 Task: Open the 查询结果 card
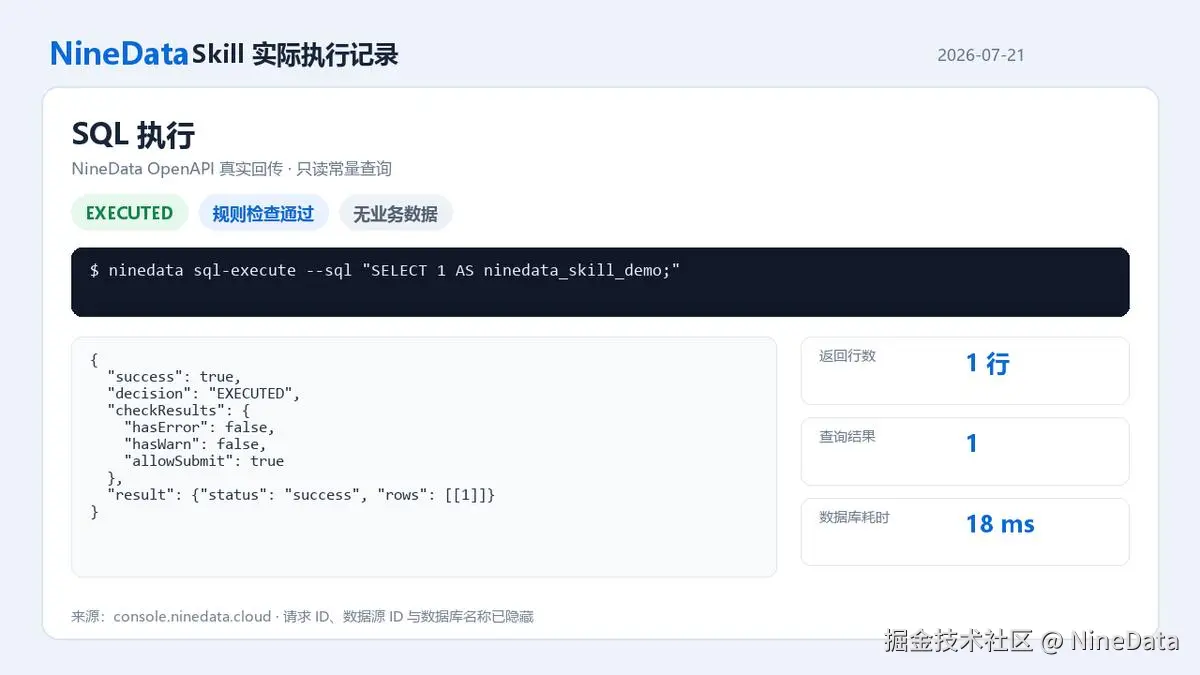point(965,451)
